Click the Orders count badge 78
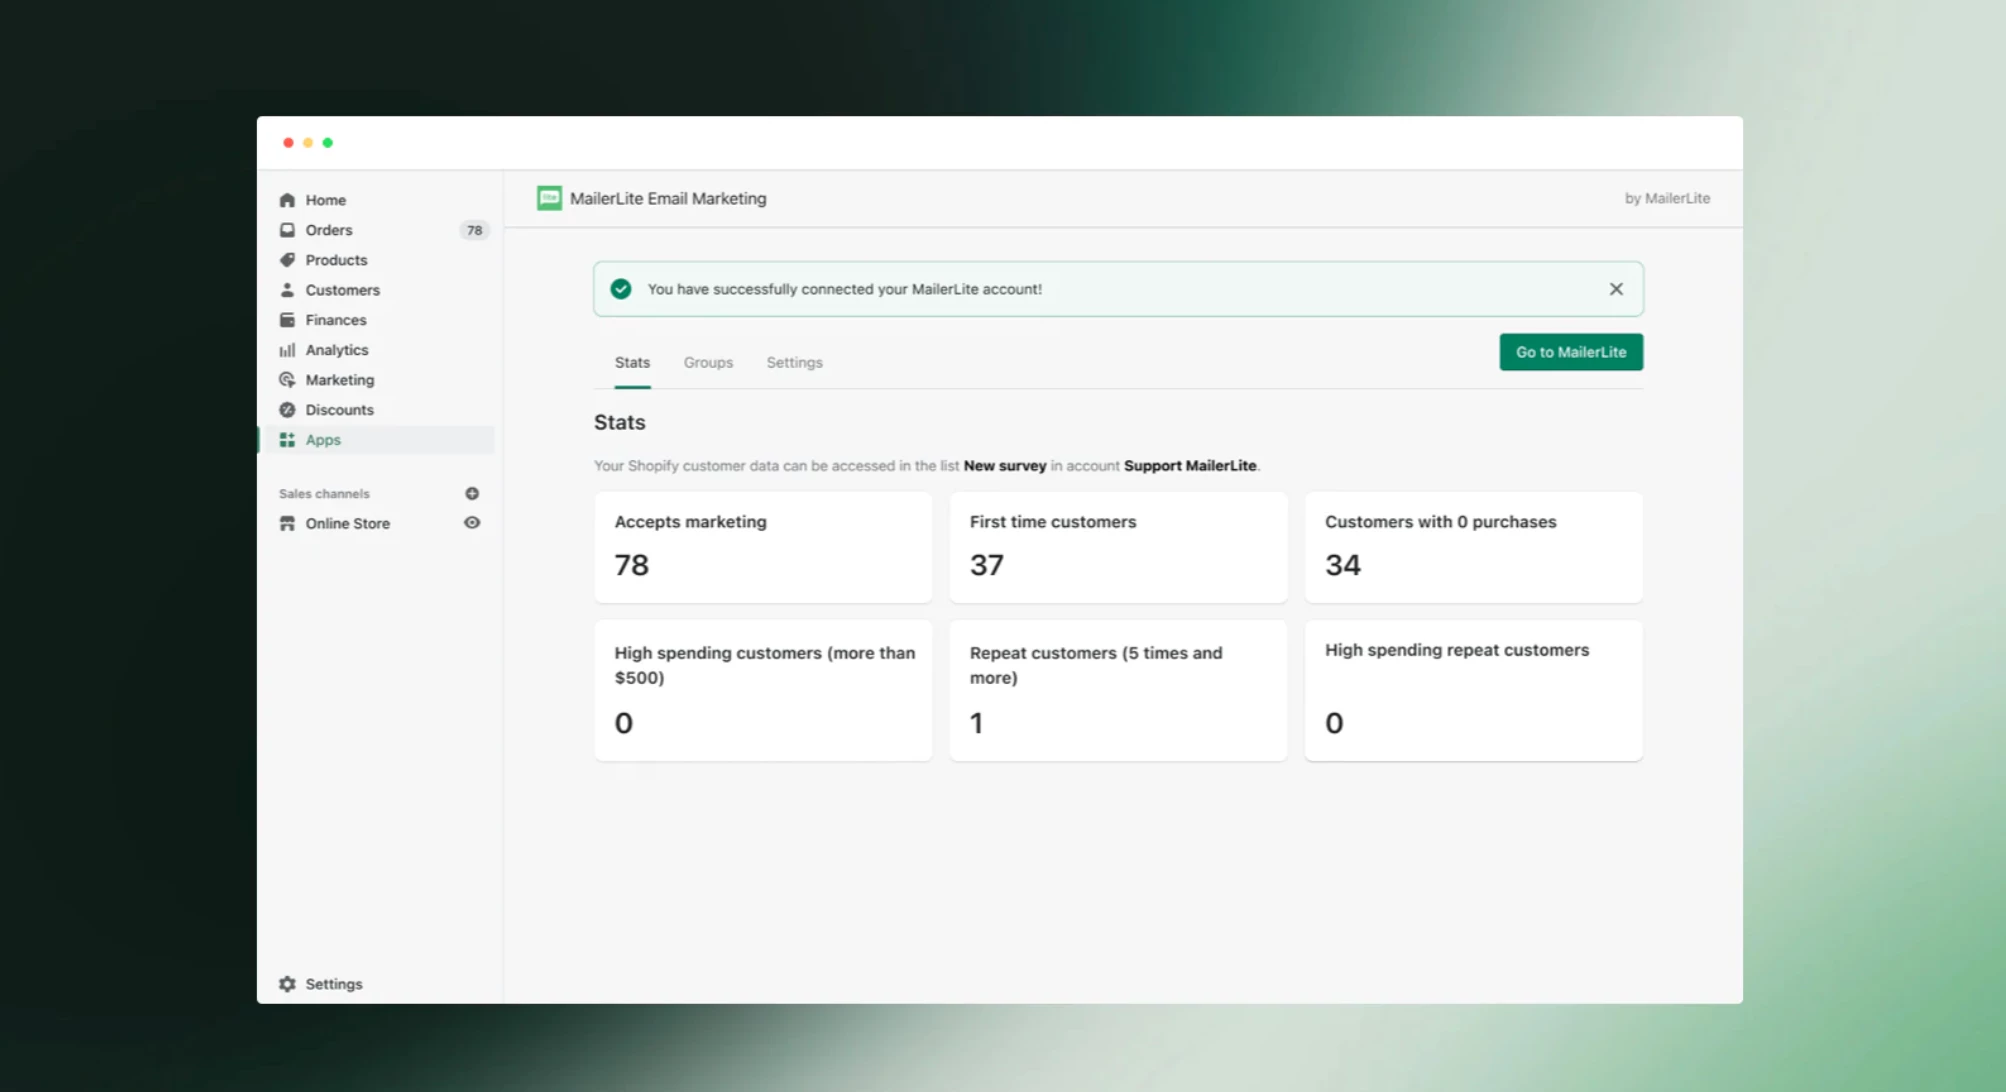 (x=474, y=230)
